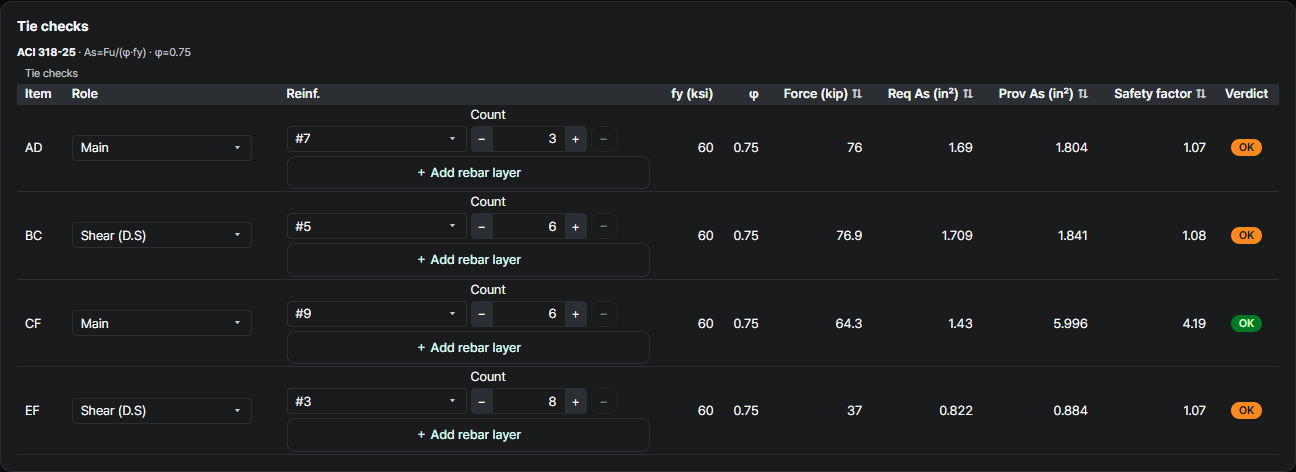Add rebar layer to tie BC
The width and height of the screenshot is (1296, 472).
click(468, 260)
